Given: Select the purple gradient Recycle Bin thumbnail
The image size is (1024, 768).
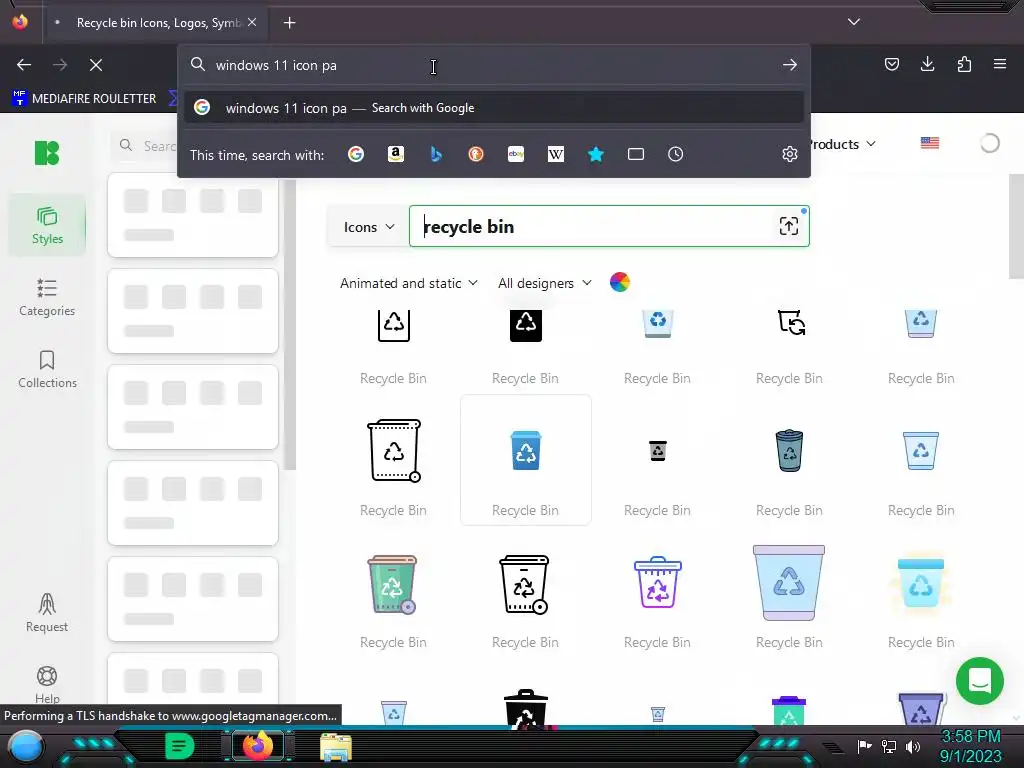Looking at the screenshot, I should [658, 583].
